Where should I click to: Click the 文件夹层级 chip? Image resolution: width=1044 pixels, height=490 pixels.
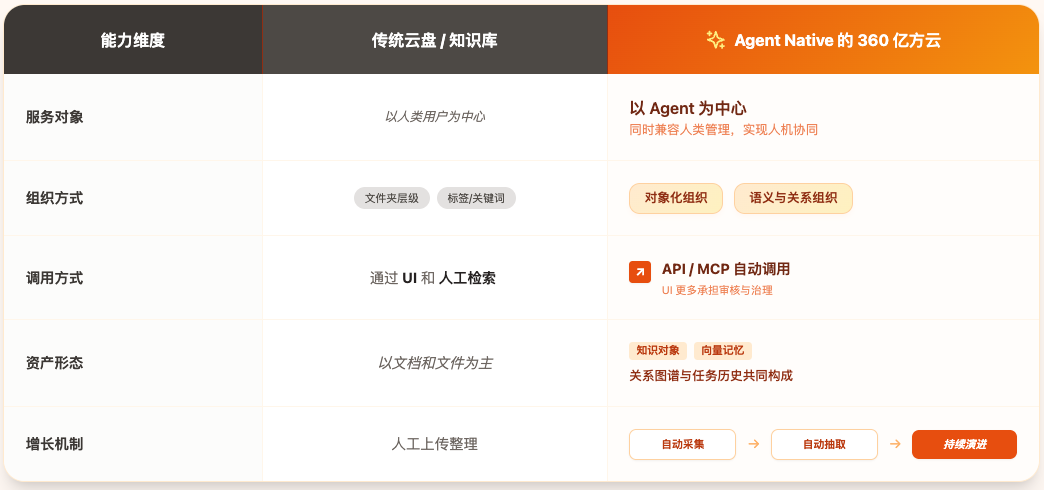pos(392,198)
